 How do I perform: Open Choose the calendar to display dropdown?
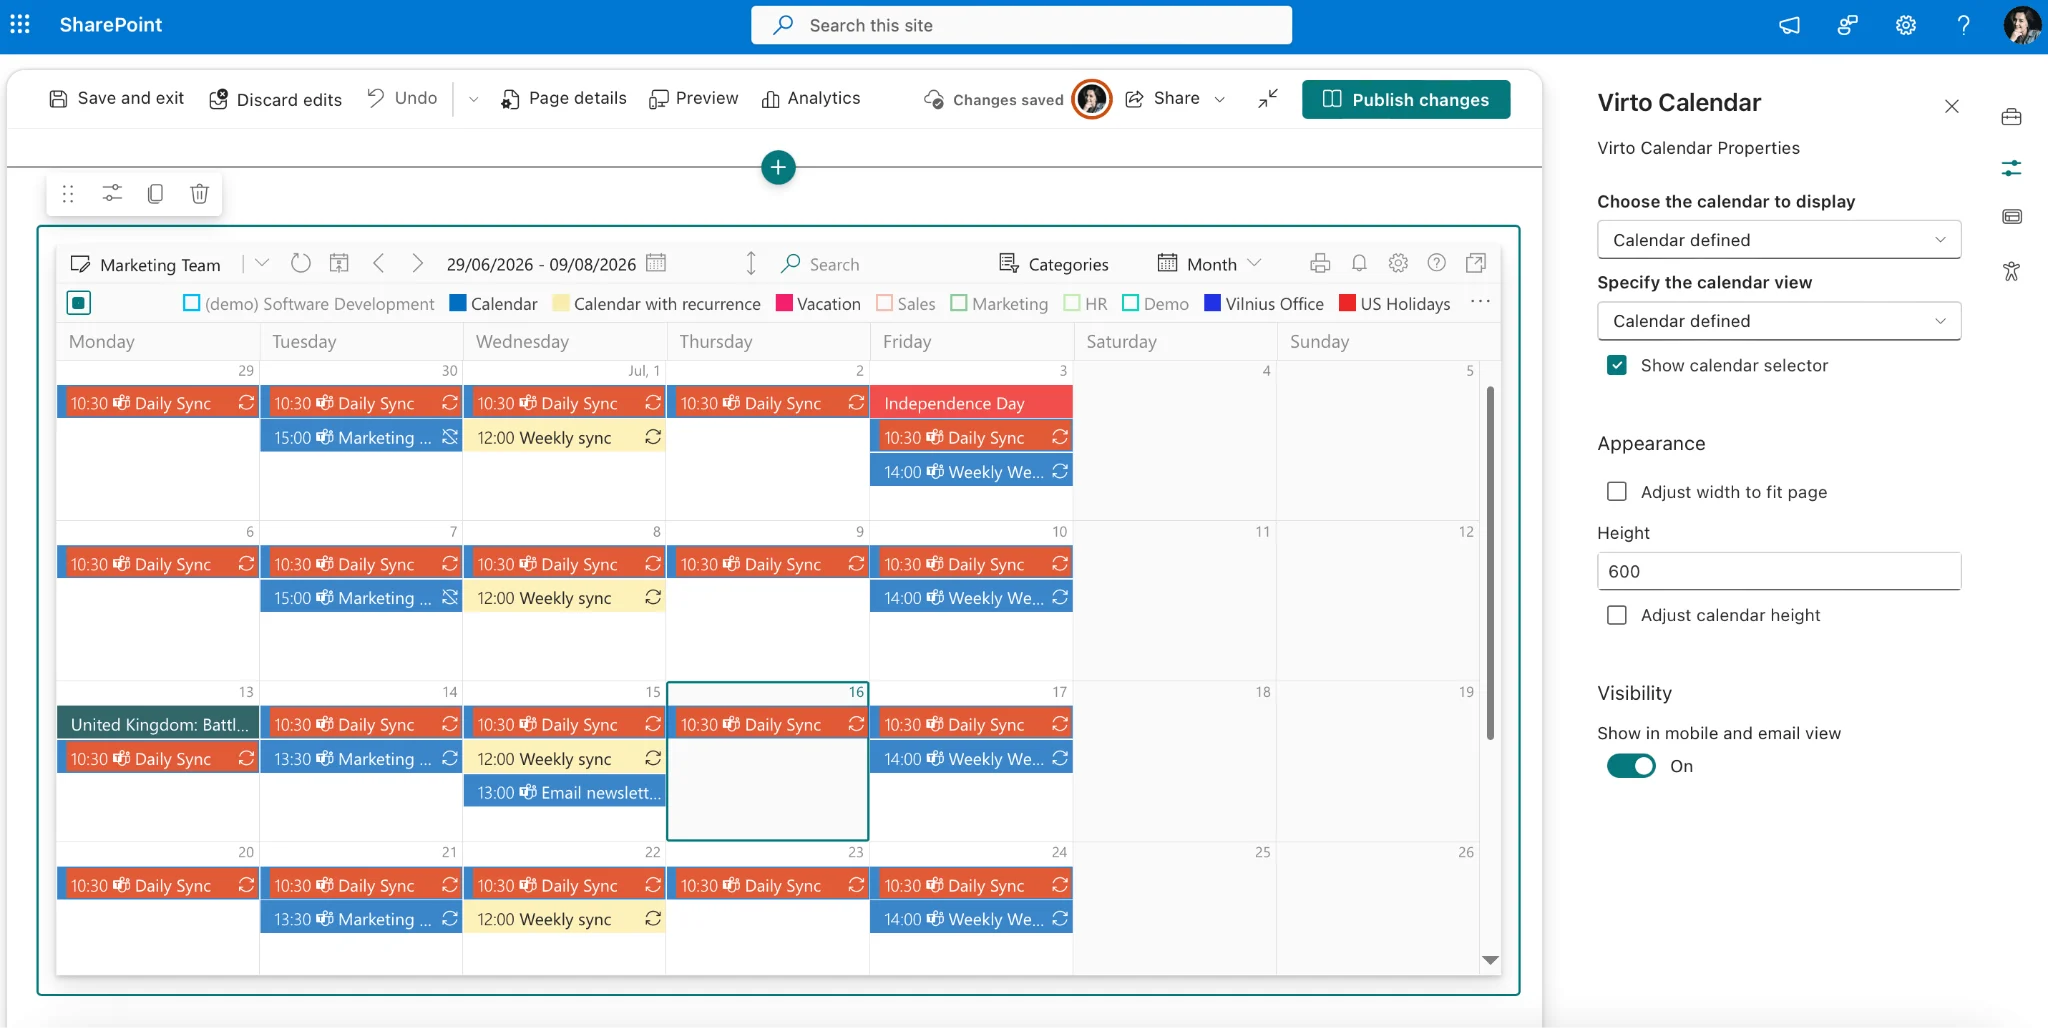click(x=1779, y=240)
